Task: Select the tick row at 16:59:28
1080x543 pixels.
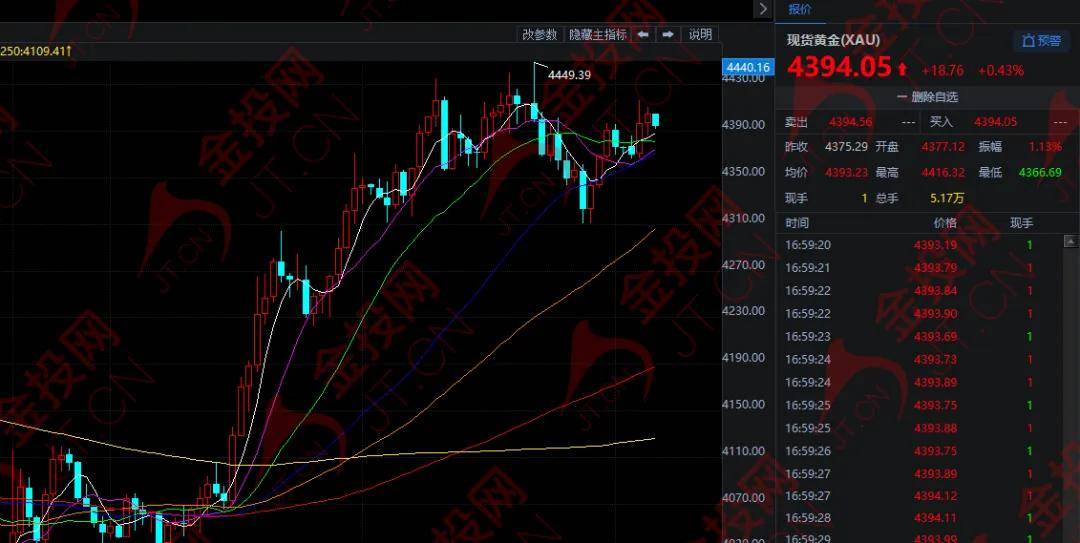Action: 919,518
